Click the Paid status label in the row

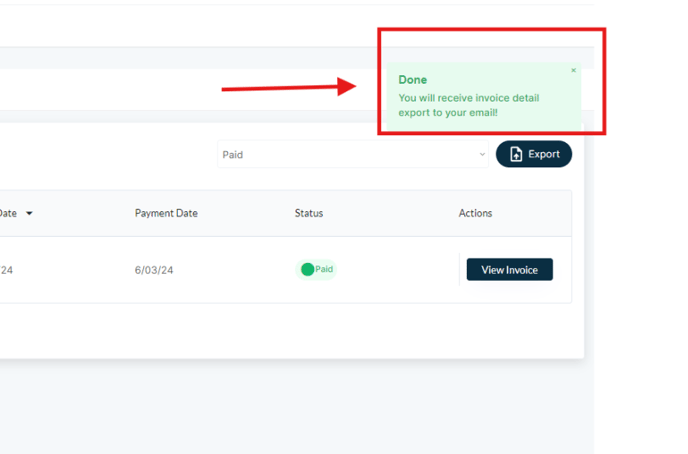tap(324, 270)
